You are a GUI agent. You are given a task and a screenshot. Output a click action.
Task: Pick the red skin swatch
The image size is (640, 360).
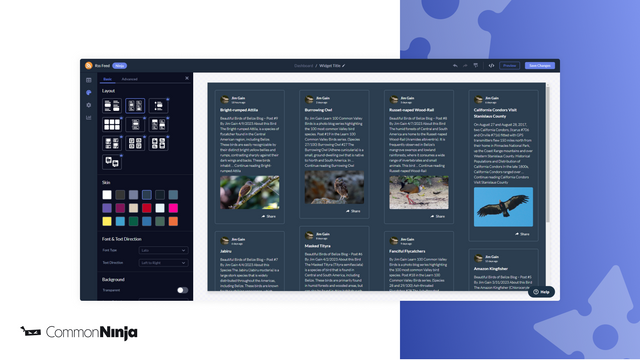[147, 208]
